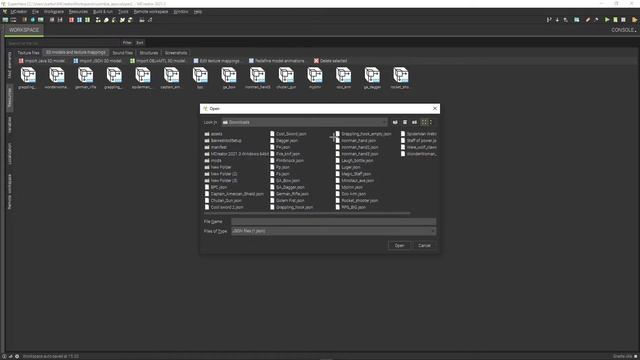Image resolution: width=640 pixels, height=360 pixels.
Task: Open the Window menu
Action: coord(181,12)
